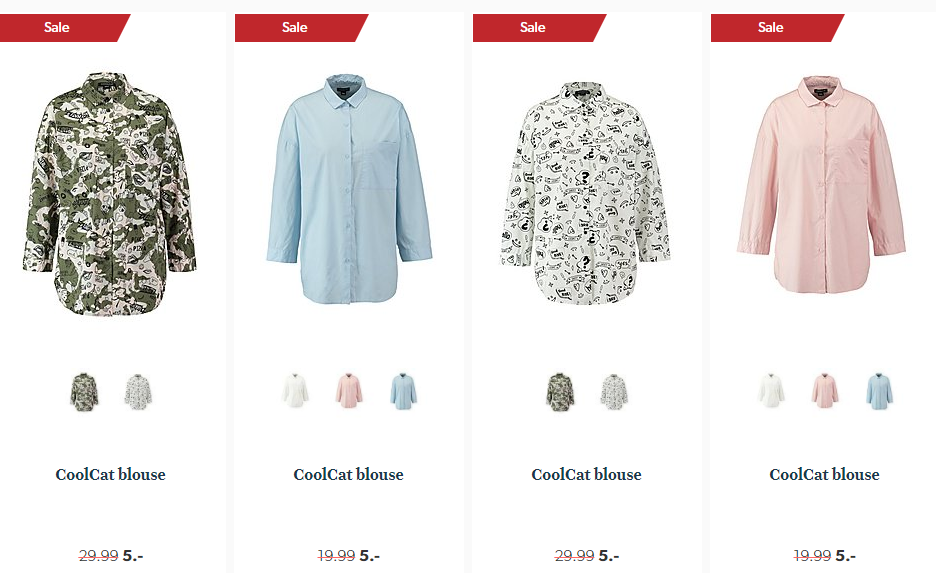Choose blue color variant under second blouse
This screenshot has height=573, width=936.
(404, 391)
